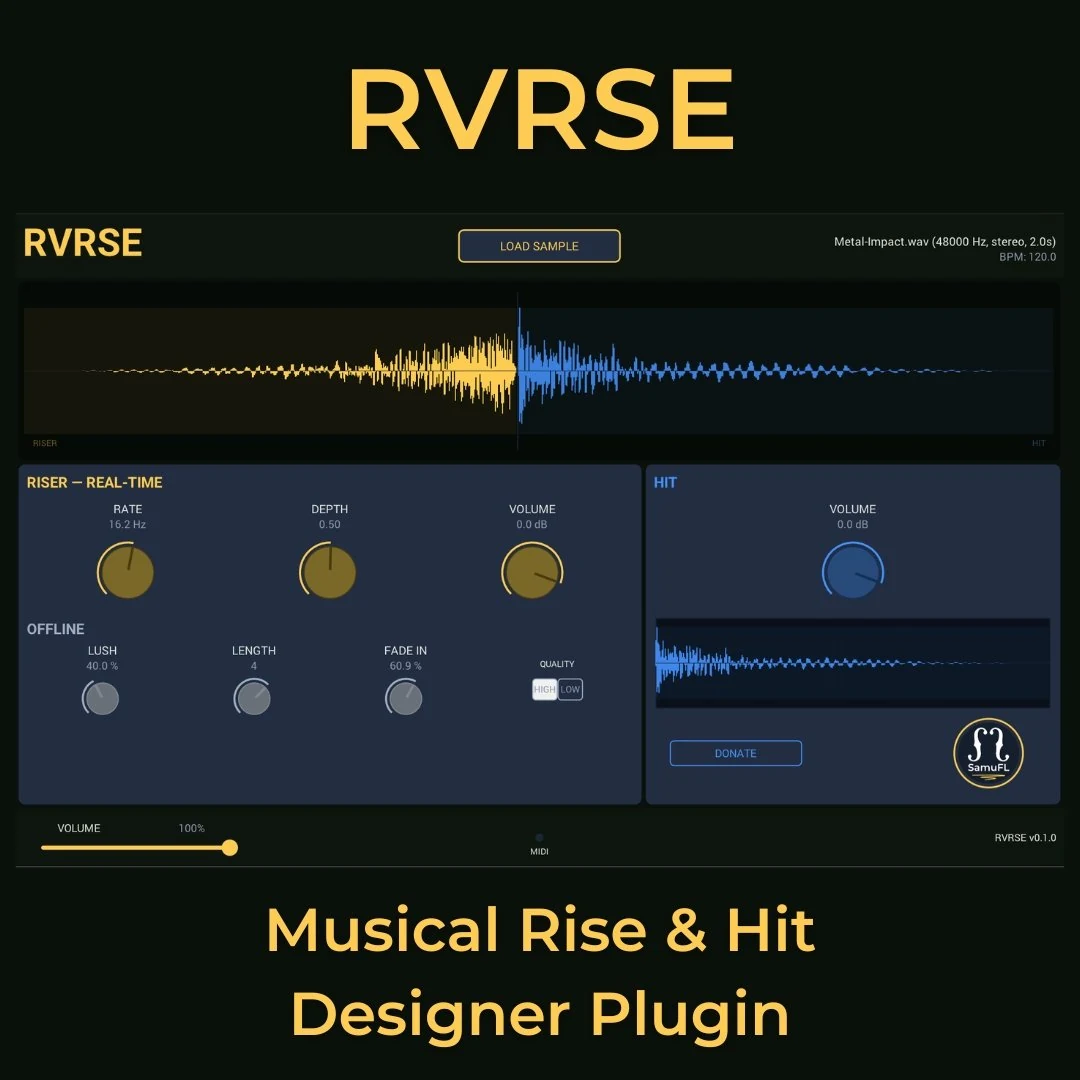Click the HIT marker on the waveform
The image size is (1080, 1080).
1038,443
